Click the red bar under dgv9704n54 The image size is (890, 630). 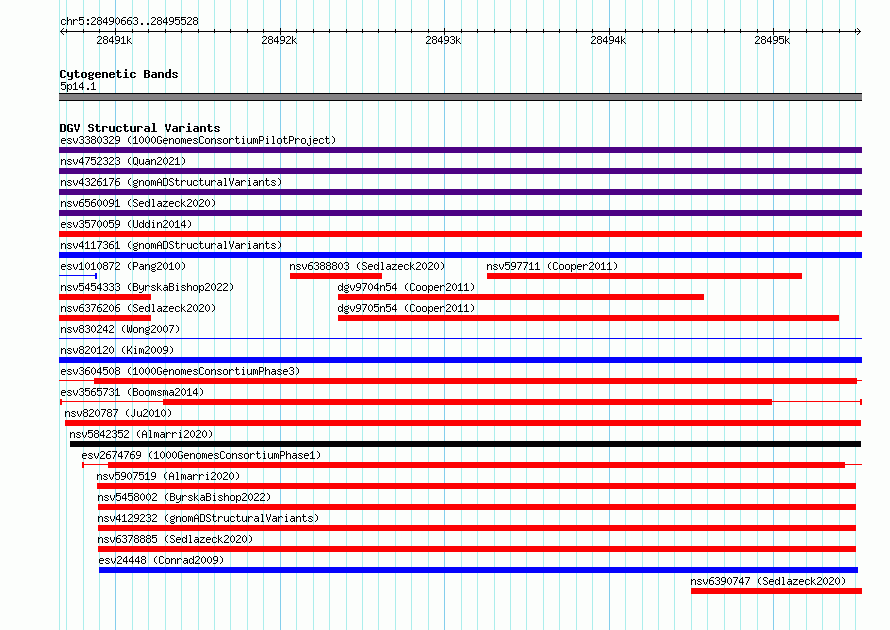pyautogui.click(x=521, y=297)
